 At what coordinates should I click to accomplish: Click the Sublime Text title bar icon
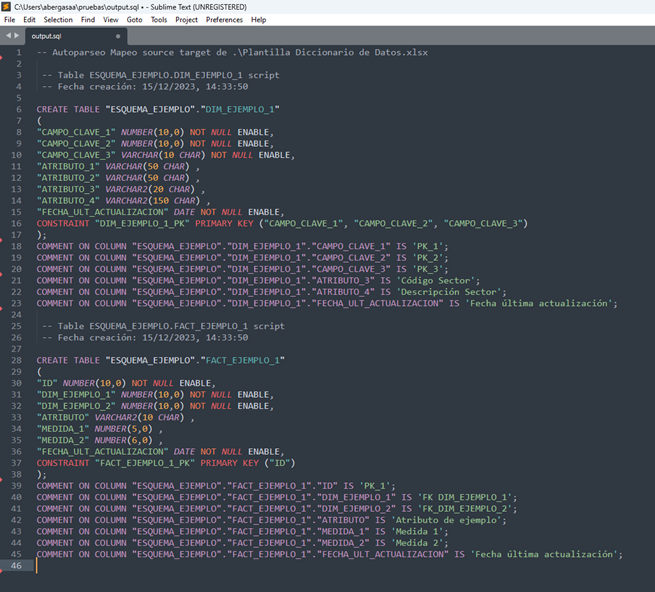point(6,7)
